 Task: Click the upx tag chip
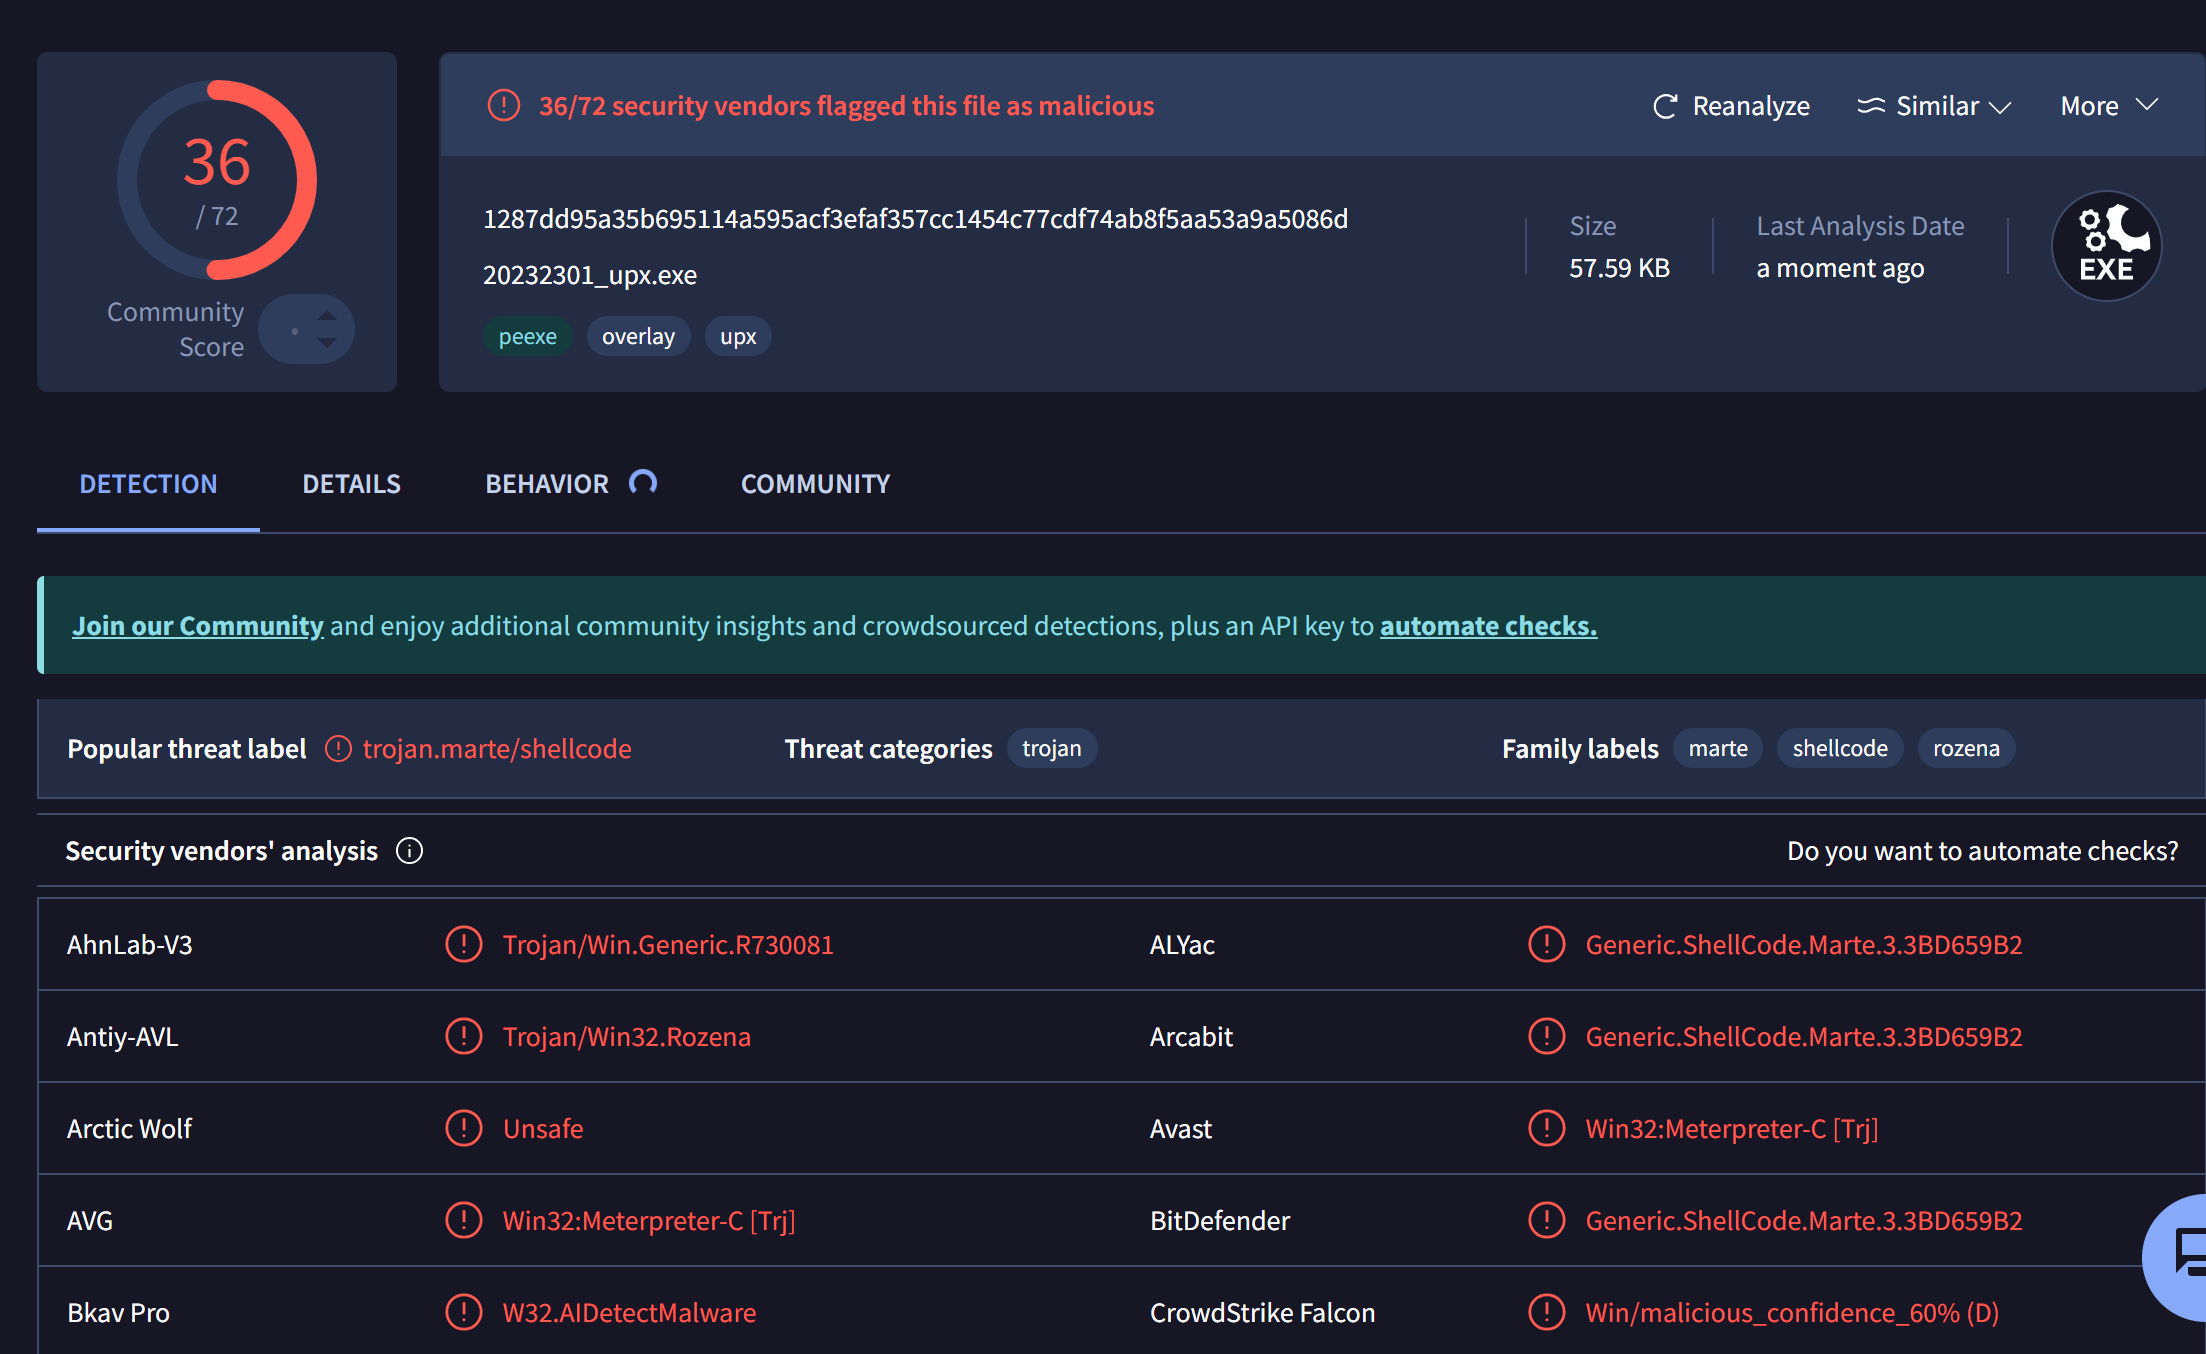tap(738, 337)
